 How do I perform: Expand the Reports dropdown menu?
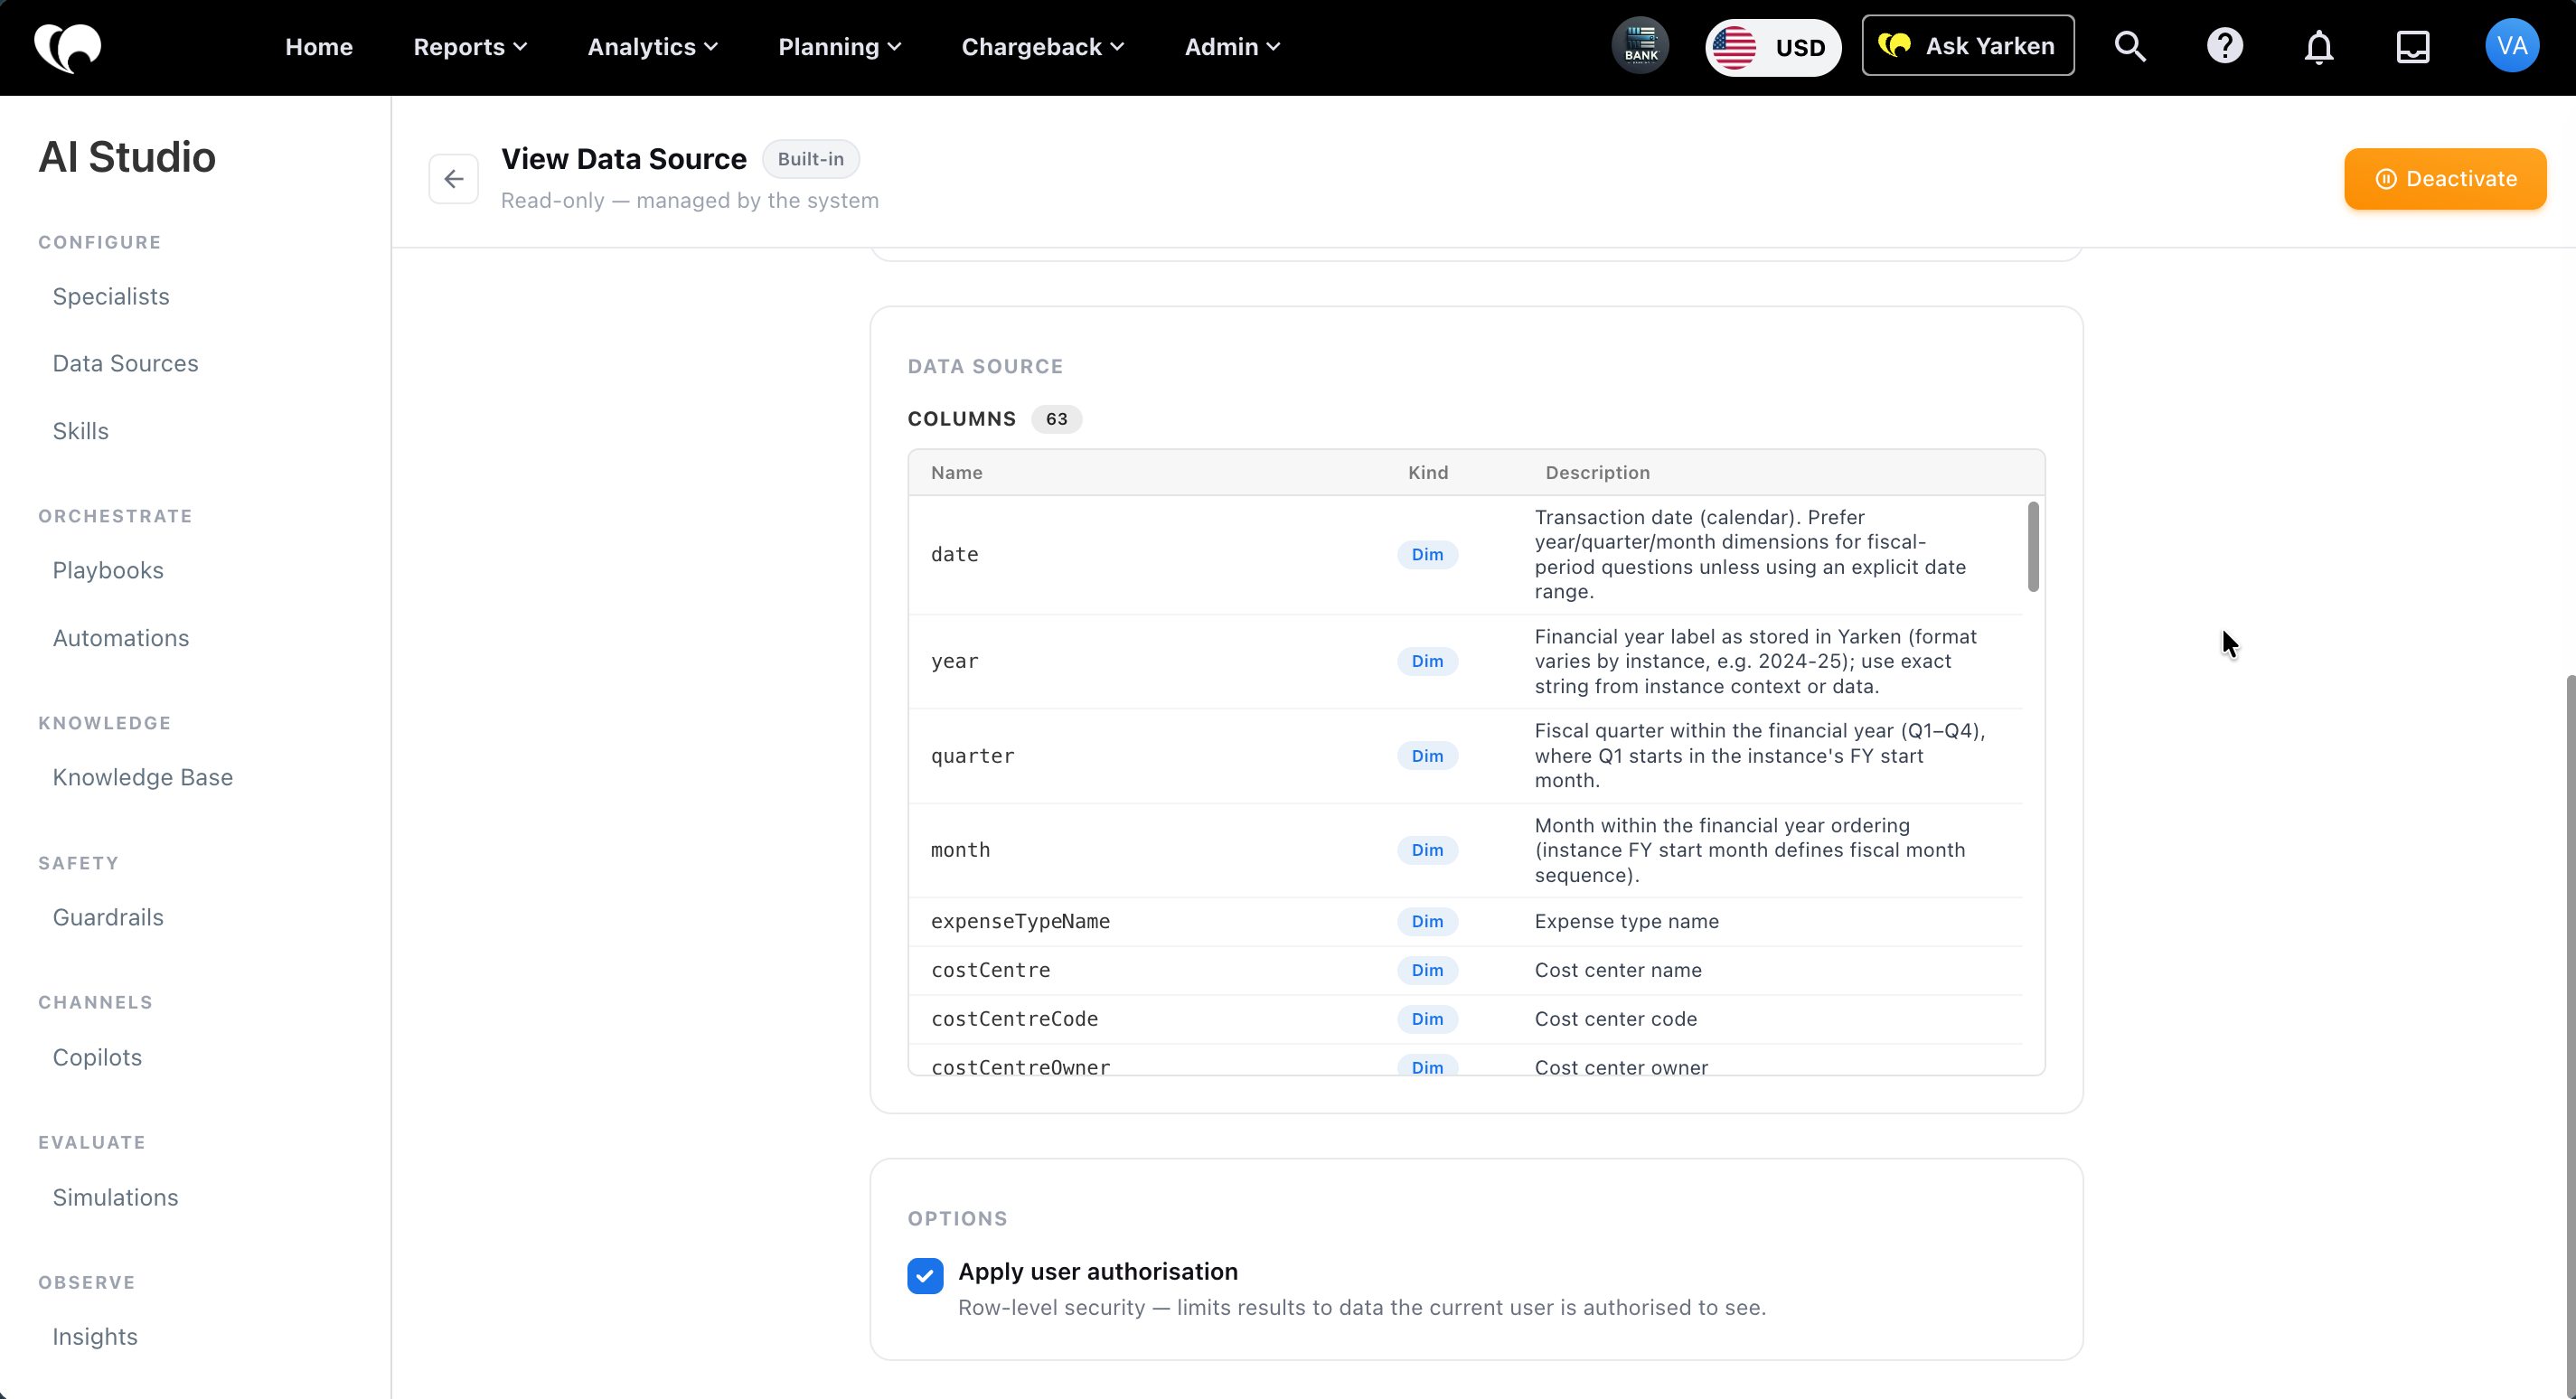[470, 47]
